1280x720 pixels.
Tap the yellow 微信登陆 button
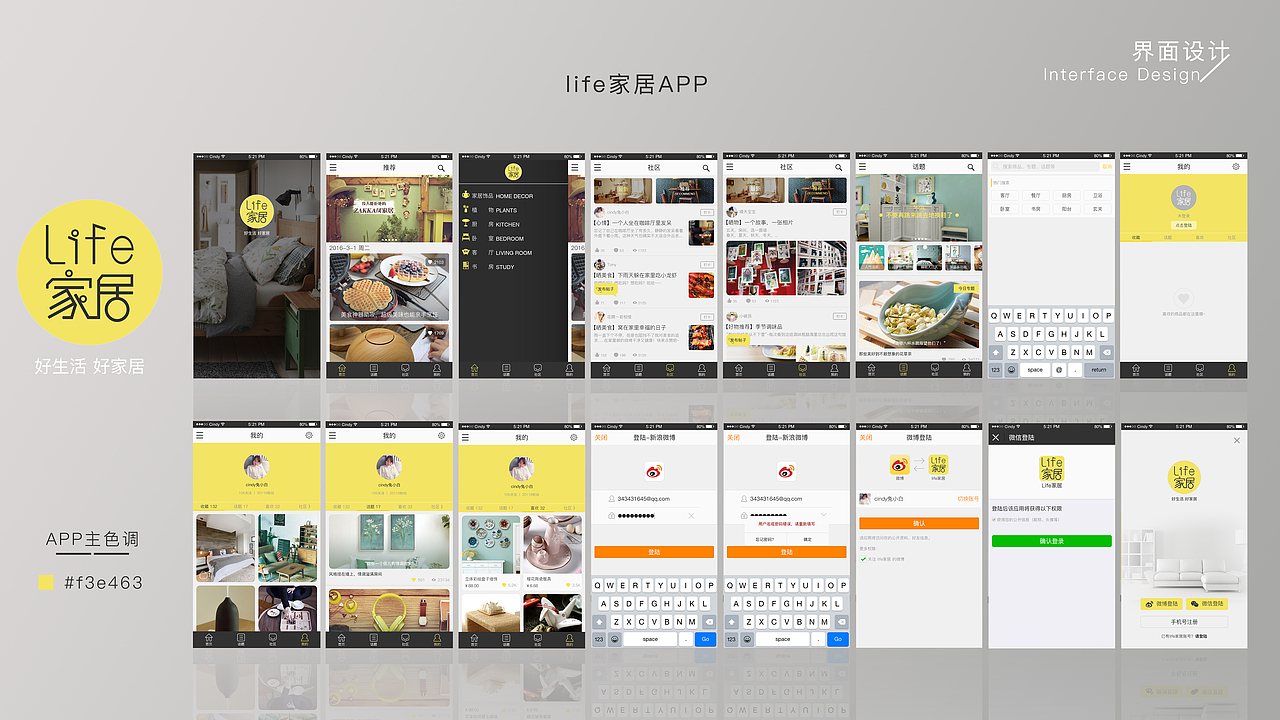pyautogui.click(x=1206, y=604)
